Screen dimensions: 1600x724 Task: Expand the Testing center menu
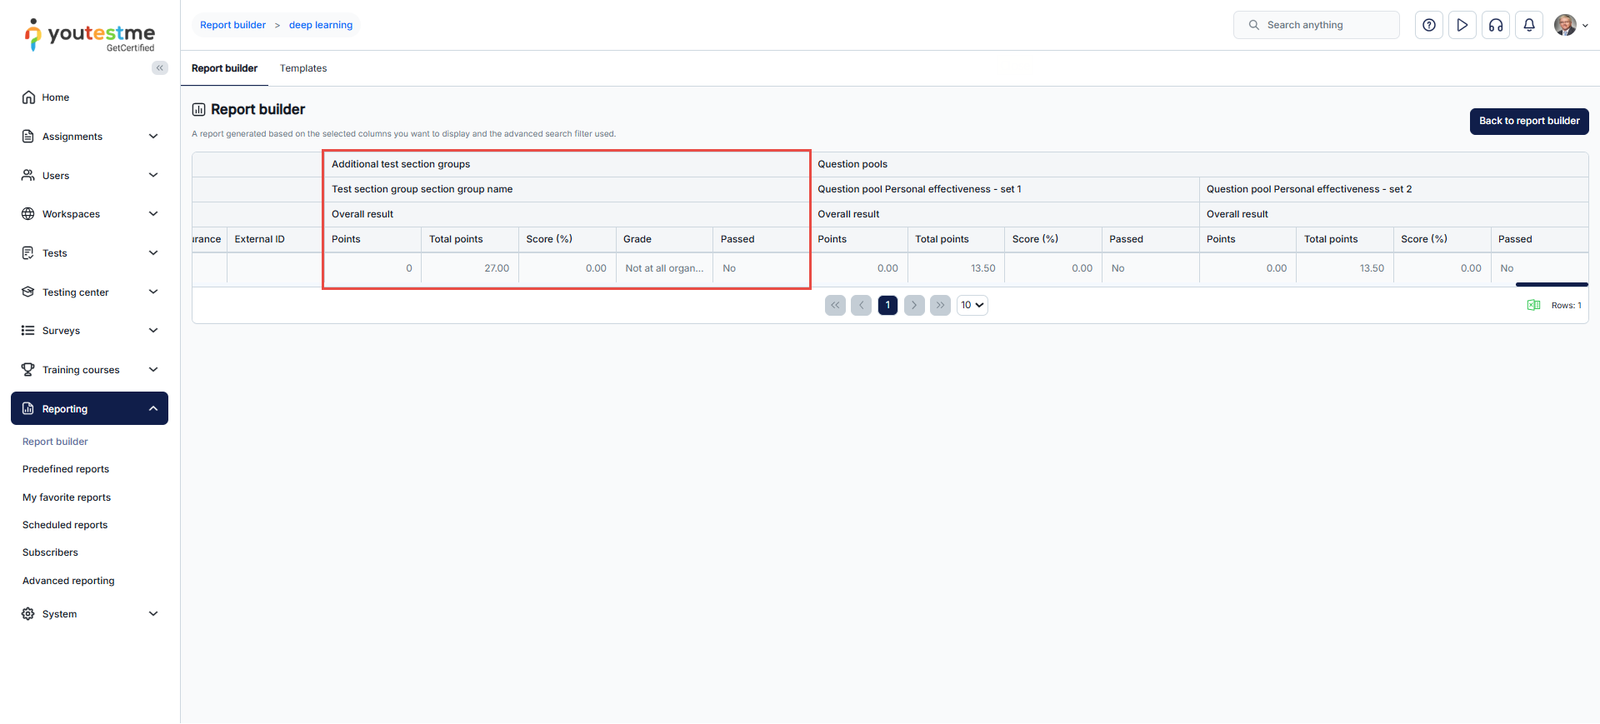[x=89, y=292]
